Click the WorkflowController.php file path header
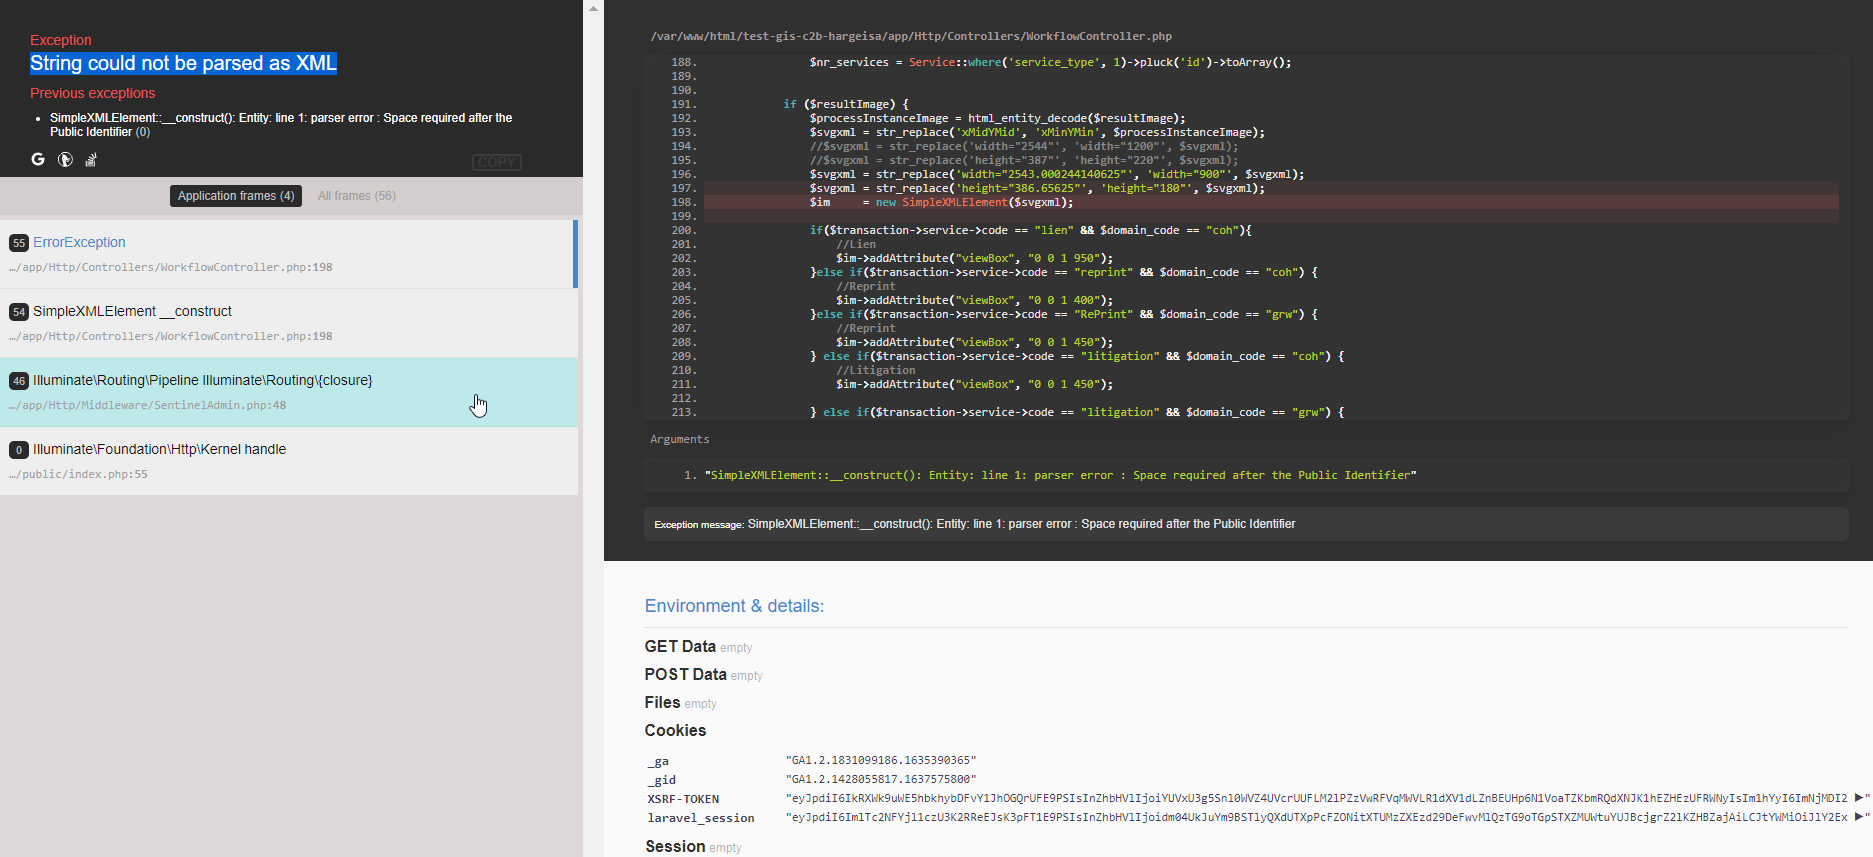The width and height of the screenshot is (1873, 857). (911, 36)
